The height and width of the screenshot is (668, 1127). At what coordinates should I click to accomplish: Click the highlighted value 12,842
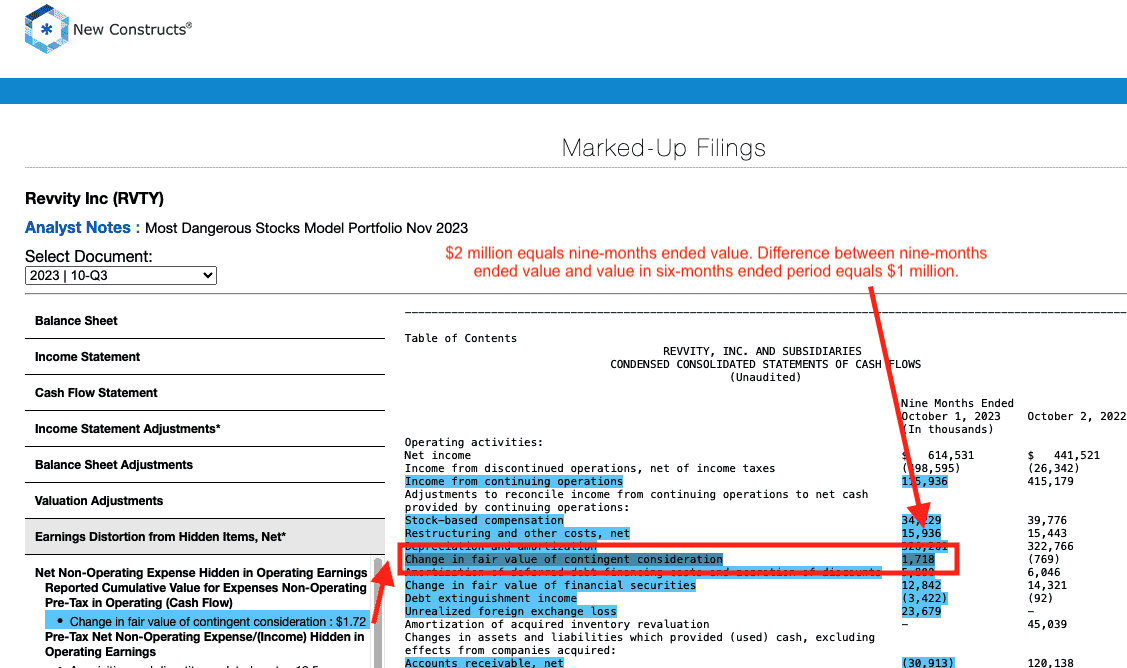[921, 585]
